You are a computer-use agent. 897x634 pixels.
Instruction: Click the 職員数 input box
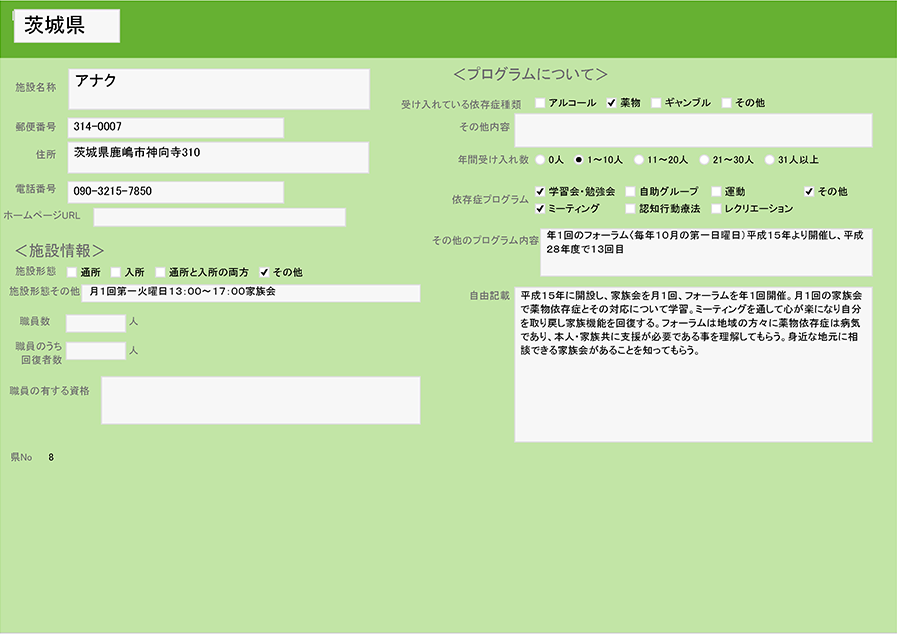[95, 323]
